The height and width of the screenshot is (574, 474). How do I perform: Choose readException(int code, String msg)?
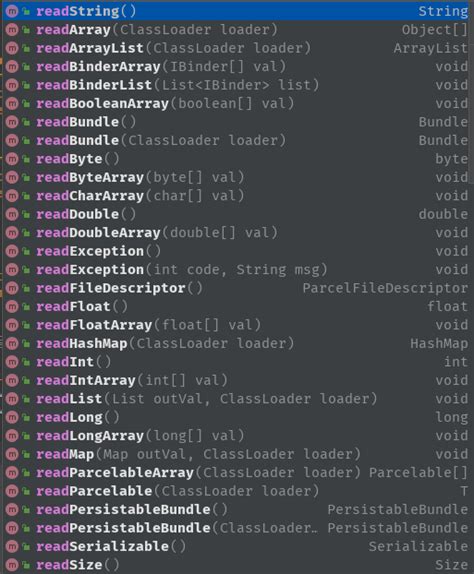[x=236, y=269]
